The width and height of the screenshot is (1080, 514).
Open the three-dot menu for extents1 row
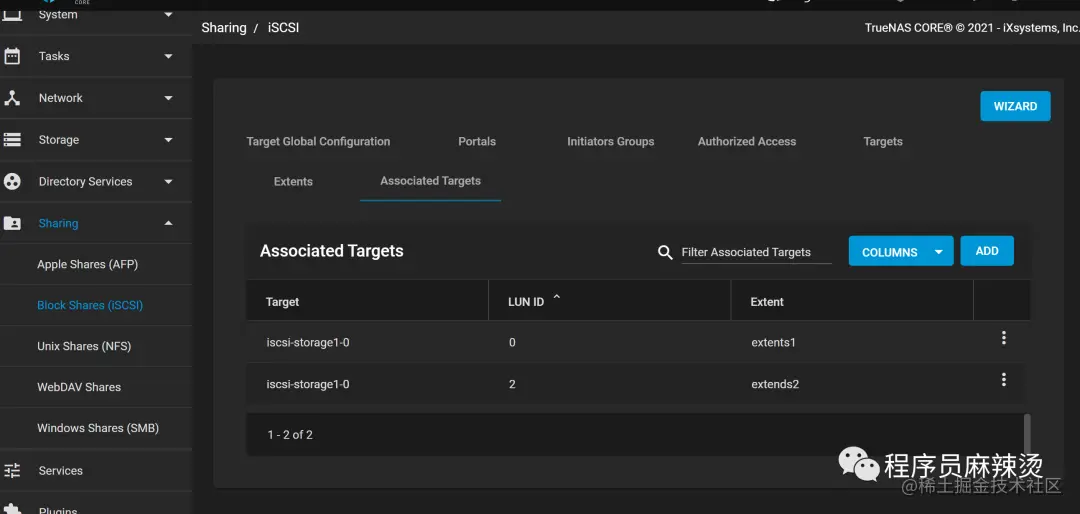tap(1004, 338)
